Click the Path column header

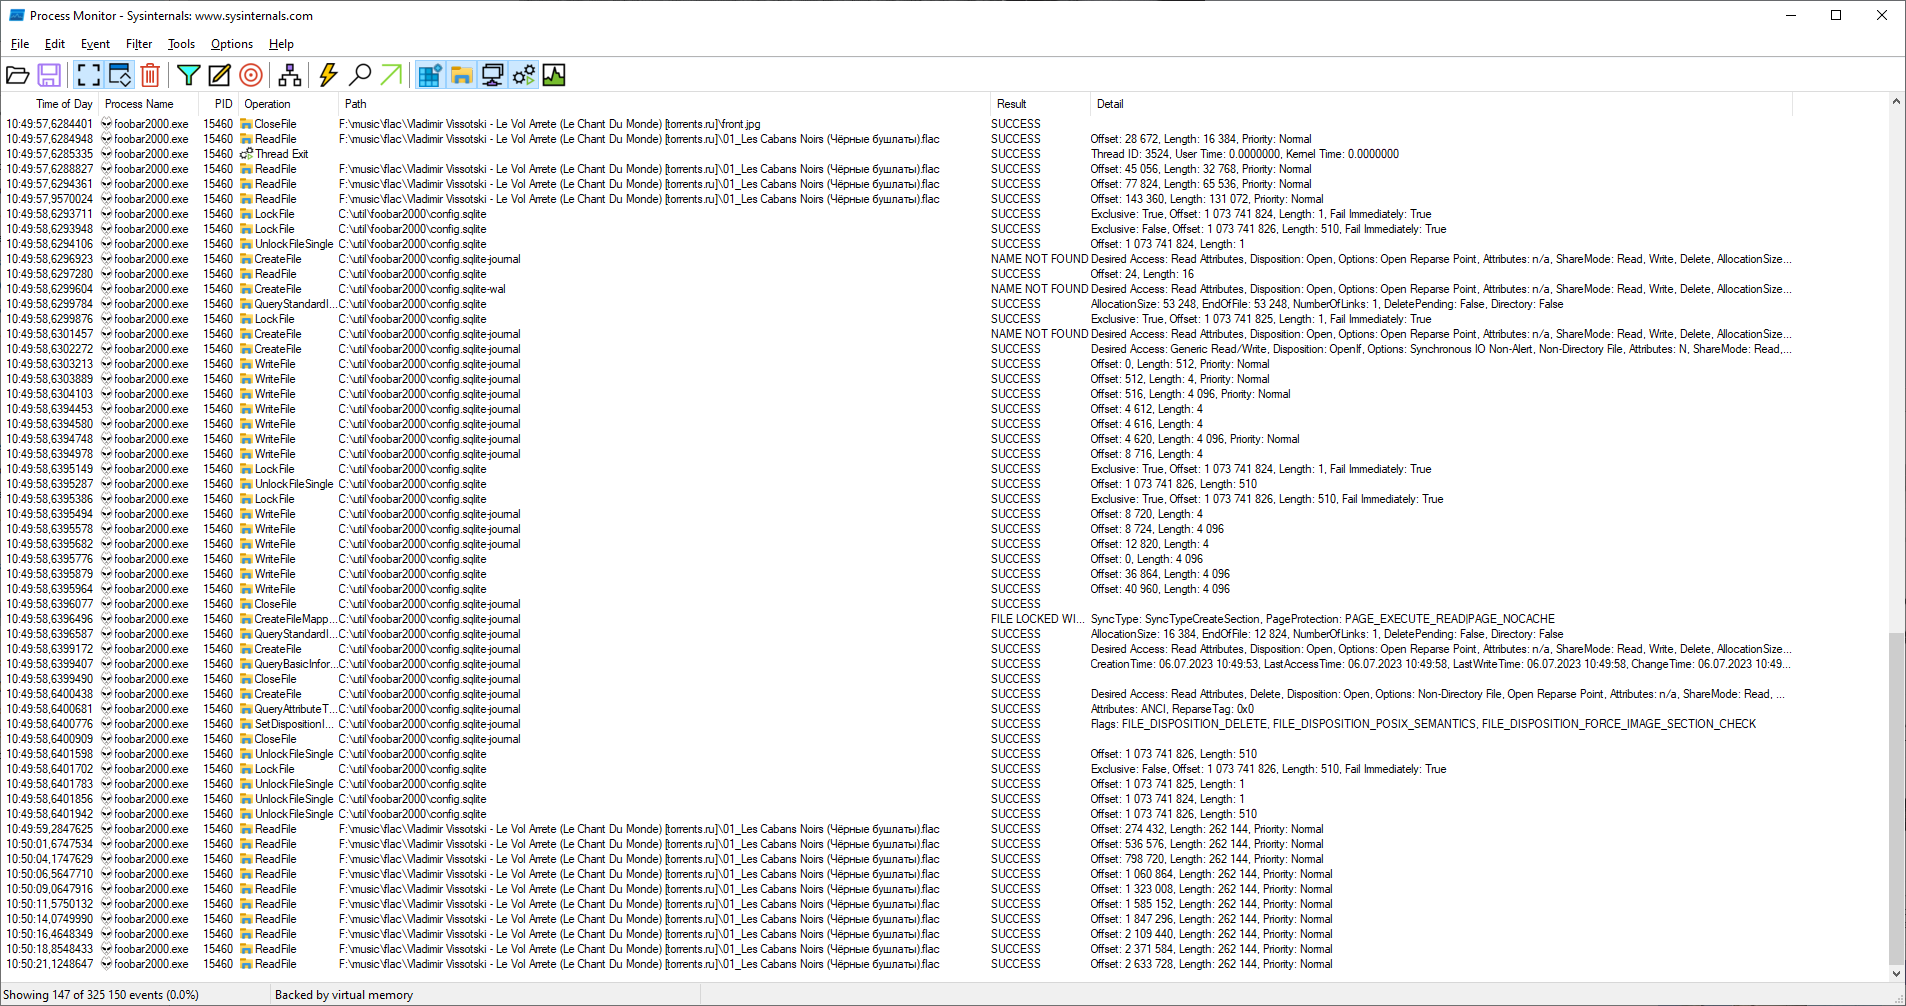pos(664,104)
